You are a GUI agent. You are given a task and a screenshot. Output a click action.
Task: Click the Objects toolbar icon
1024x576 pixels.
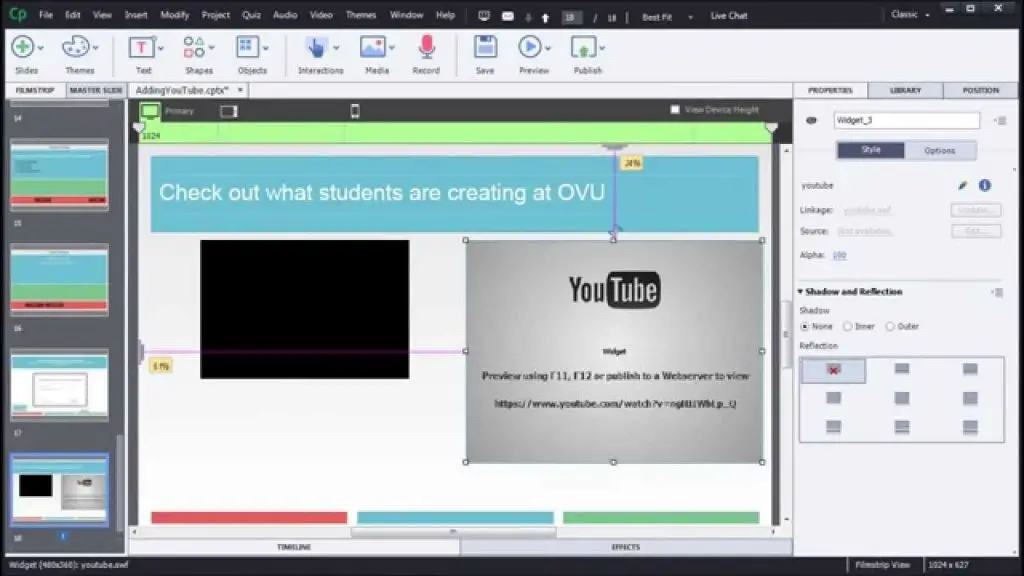pos(247,47)
